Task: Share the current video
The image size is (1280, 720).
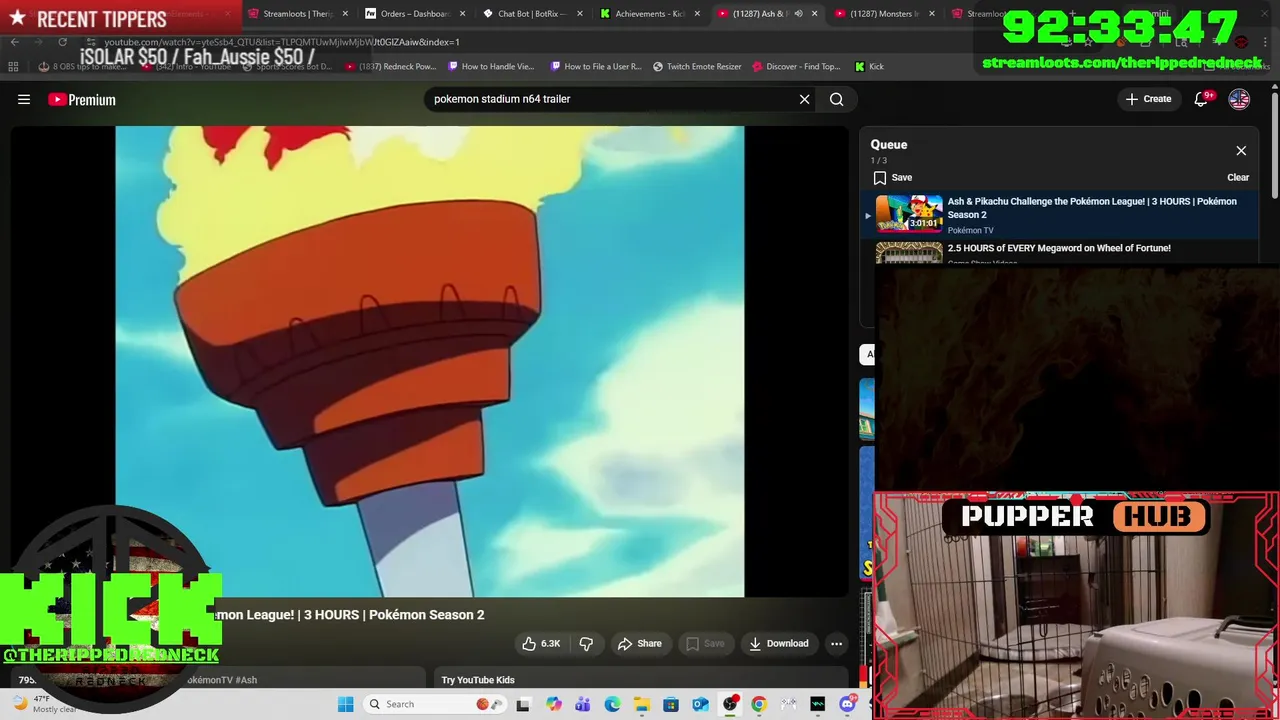Action: (x=639, y=644)
